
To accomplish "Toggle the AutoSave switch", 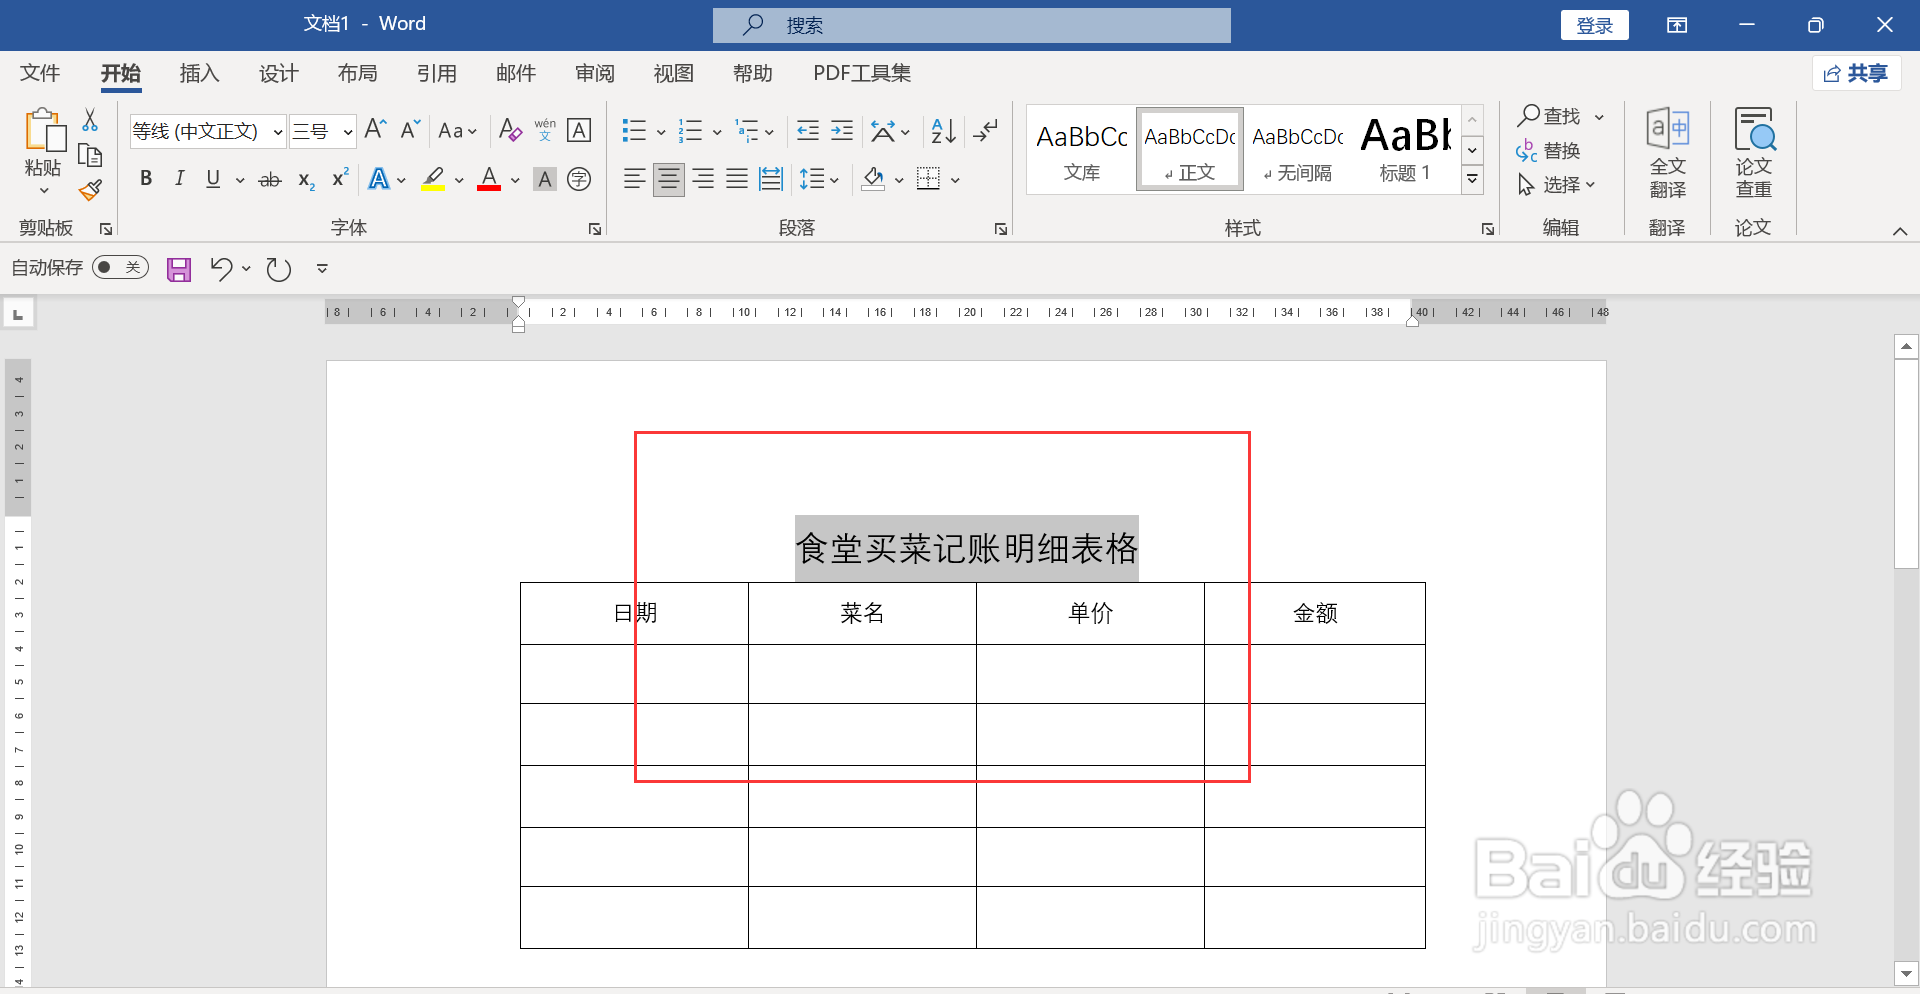I will pos(120,267).
